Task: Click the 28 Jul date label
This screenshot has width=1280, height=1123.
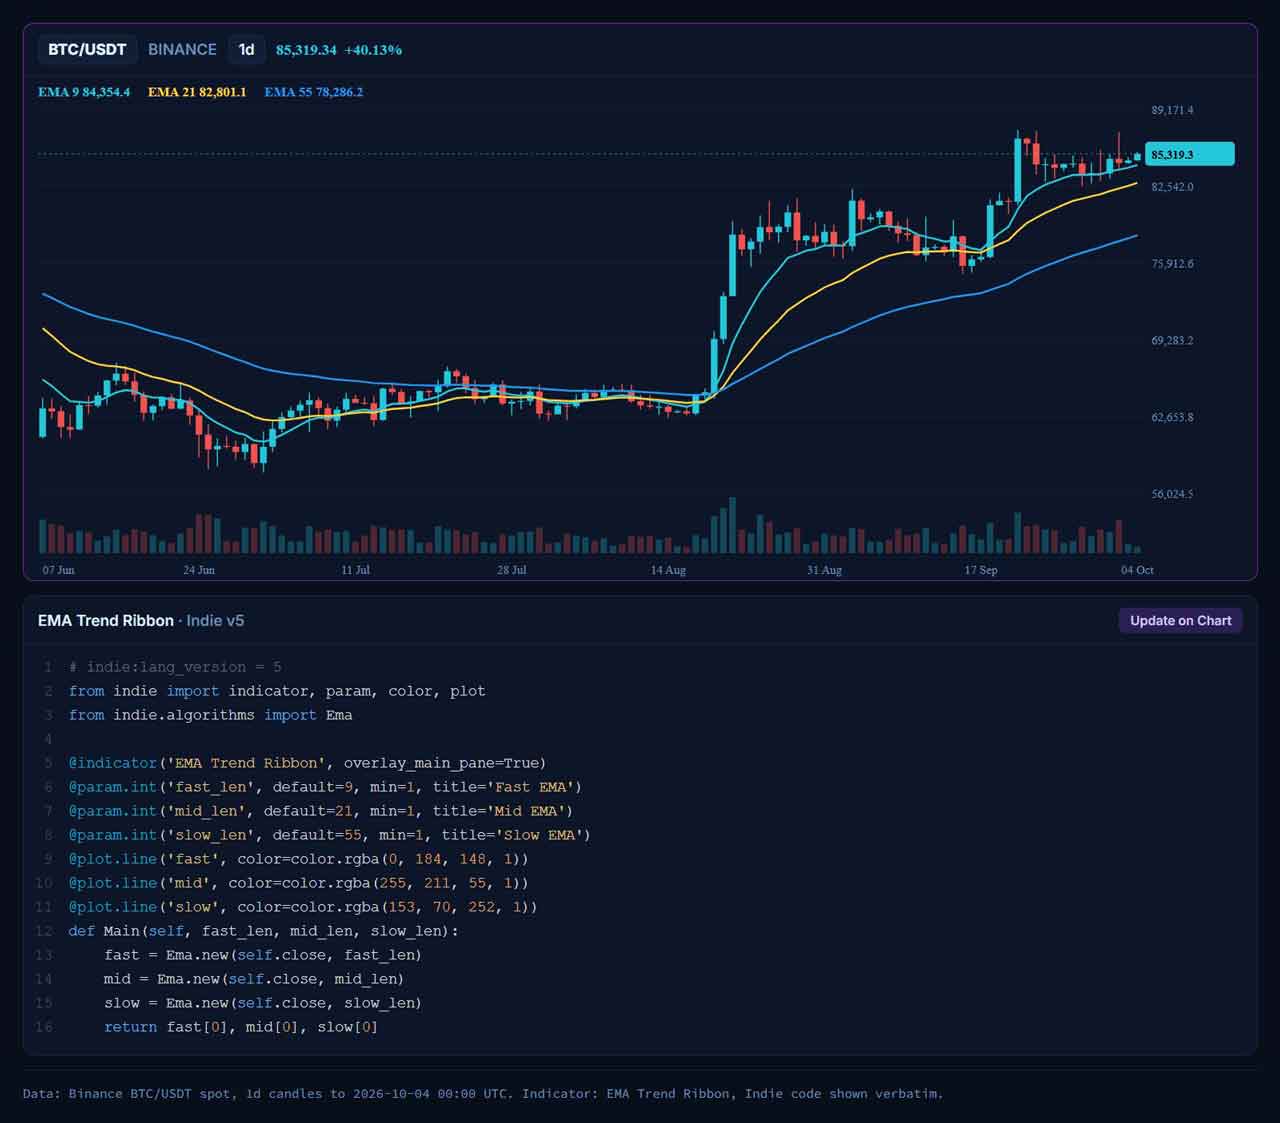Action: point(512,570)
